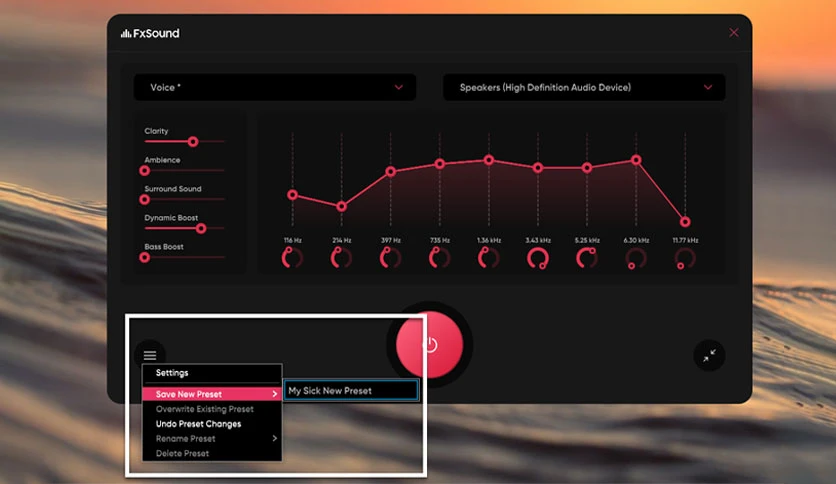Click the 1.36 kHz frequency knob
Screen dimensions: 836x484
488,258
